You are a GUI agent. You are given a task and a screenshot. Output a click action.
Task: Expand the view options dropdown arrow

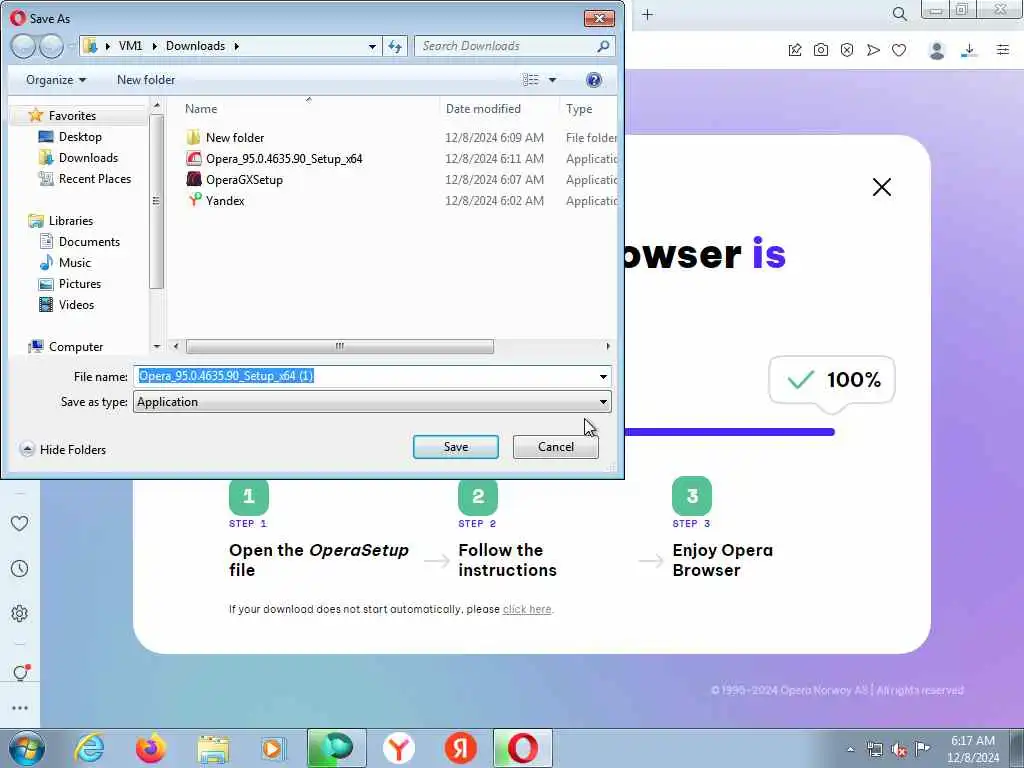tap(552, 80)
